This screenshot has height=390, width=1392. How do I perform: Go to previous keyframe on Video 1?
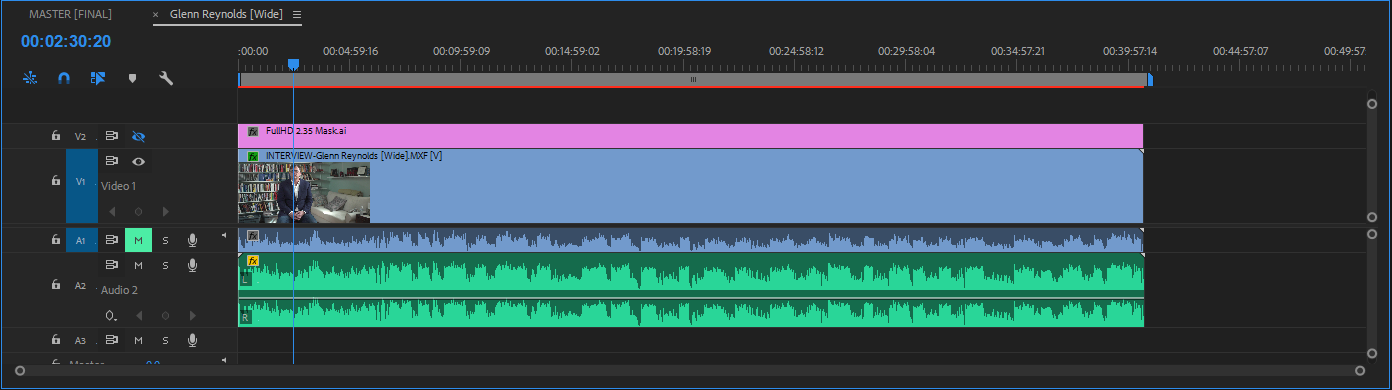[x=112, y=211]
